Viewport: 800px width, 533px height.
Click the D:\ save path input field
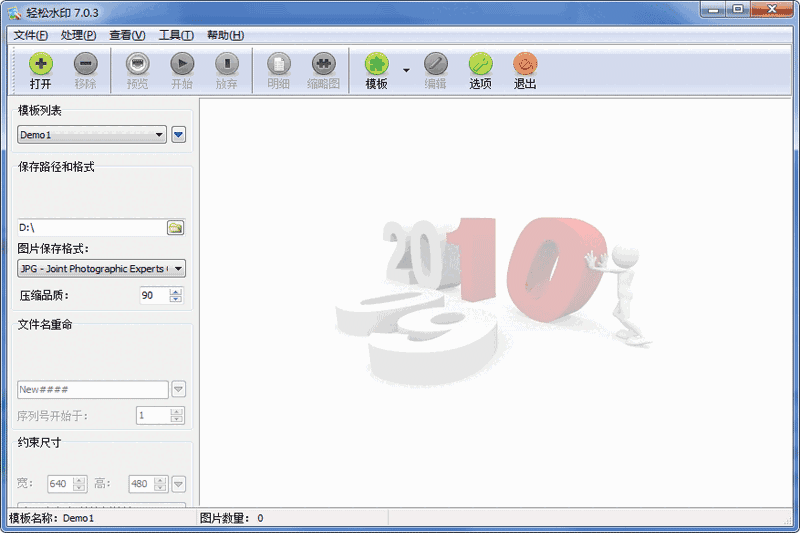(92, 227)
